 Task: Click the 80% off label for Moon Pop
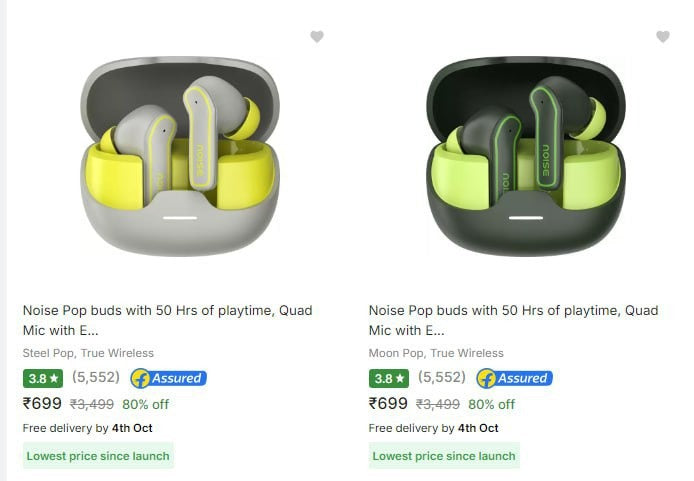pos(491,405)
